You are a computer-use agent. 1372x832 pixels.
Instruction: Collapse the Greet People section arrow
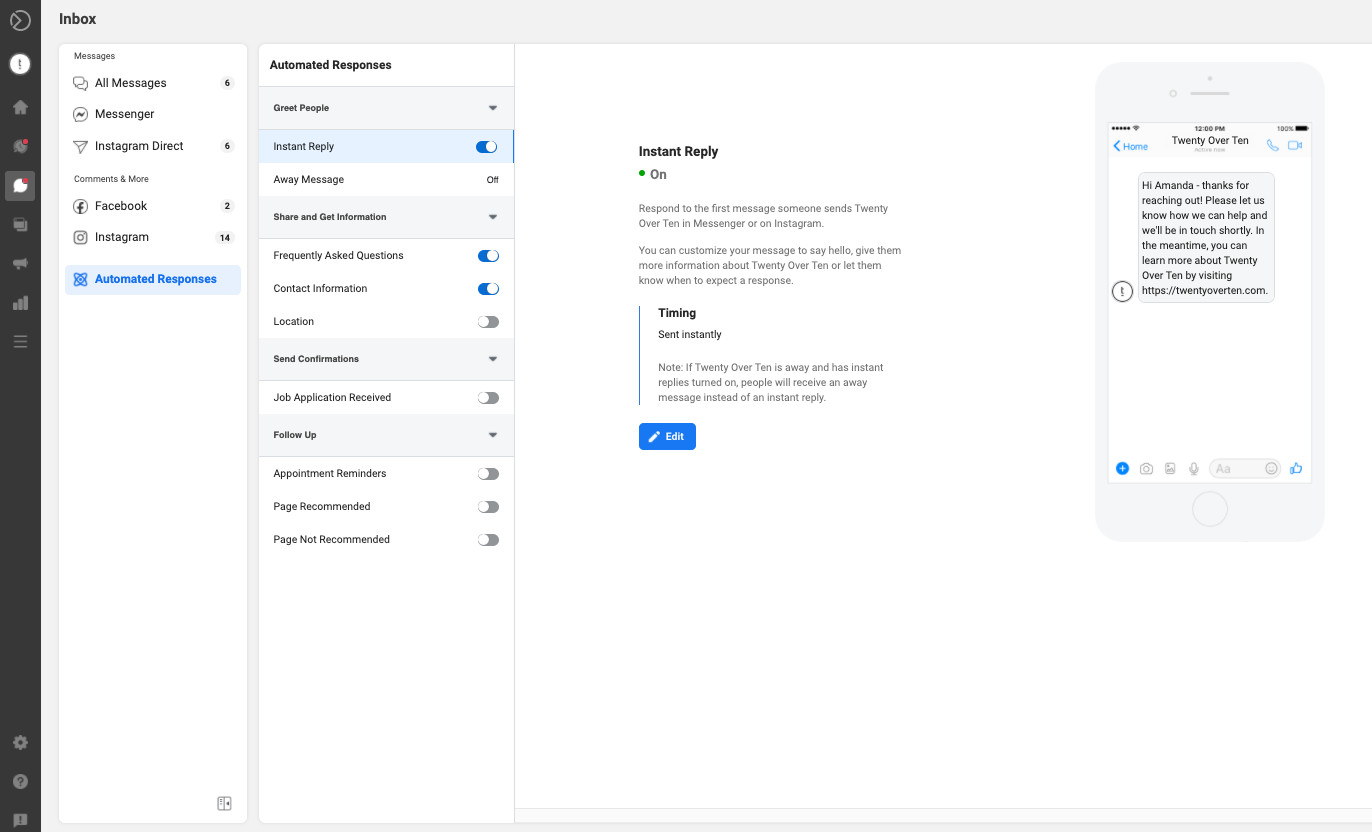point(493,108)
